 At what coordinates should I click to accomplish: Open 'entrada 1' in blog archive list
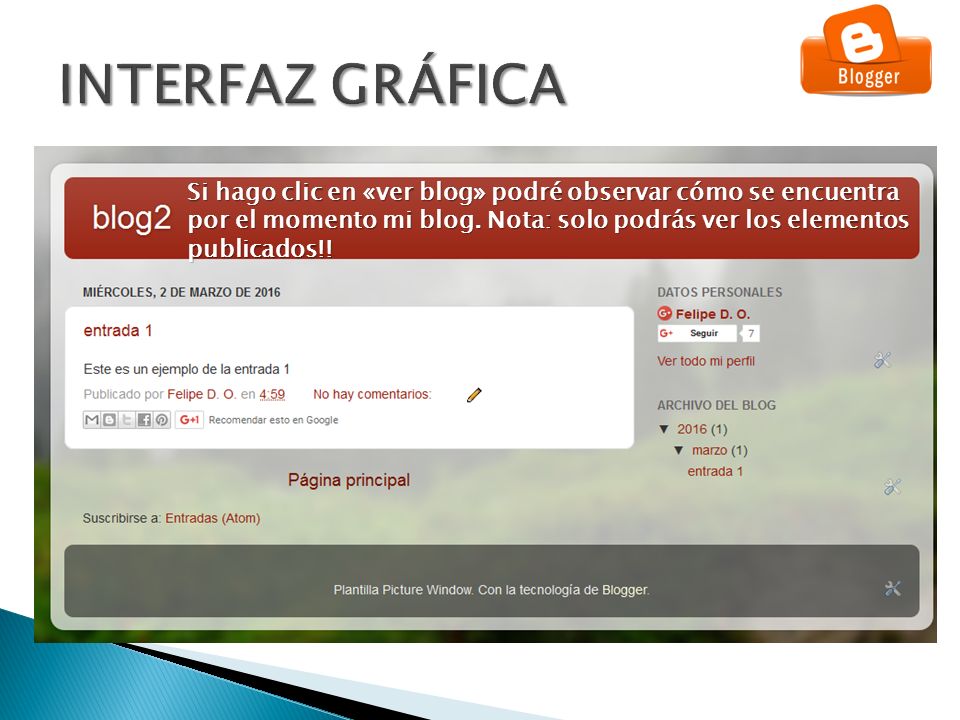715,471
